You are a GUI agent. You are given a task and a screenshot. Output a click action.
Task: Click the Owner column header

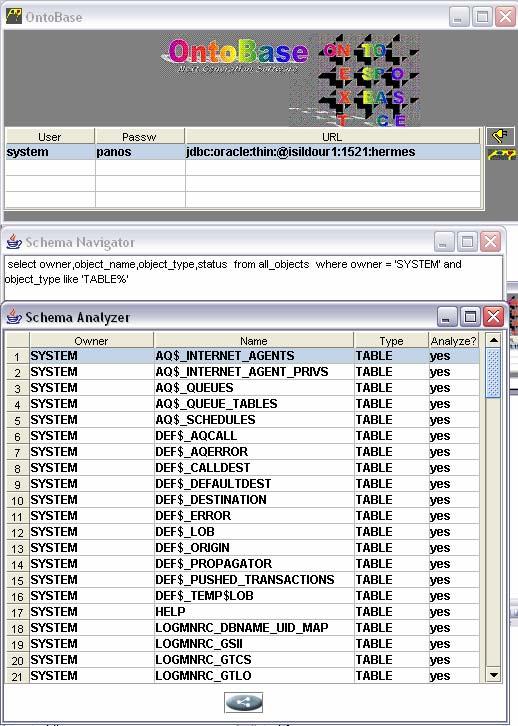click(91, 341)
